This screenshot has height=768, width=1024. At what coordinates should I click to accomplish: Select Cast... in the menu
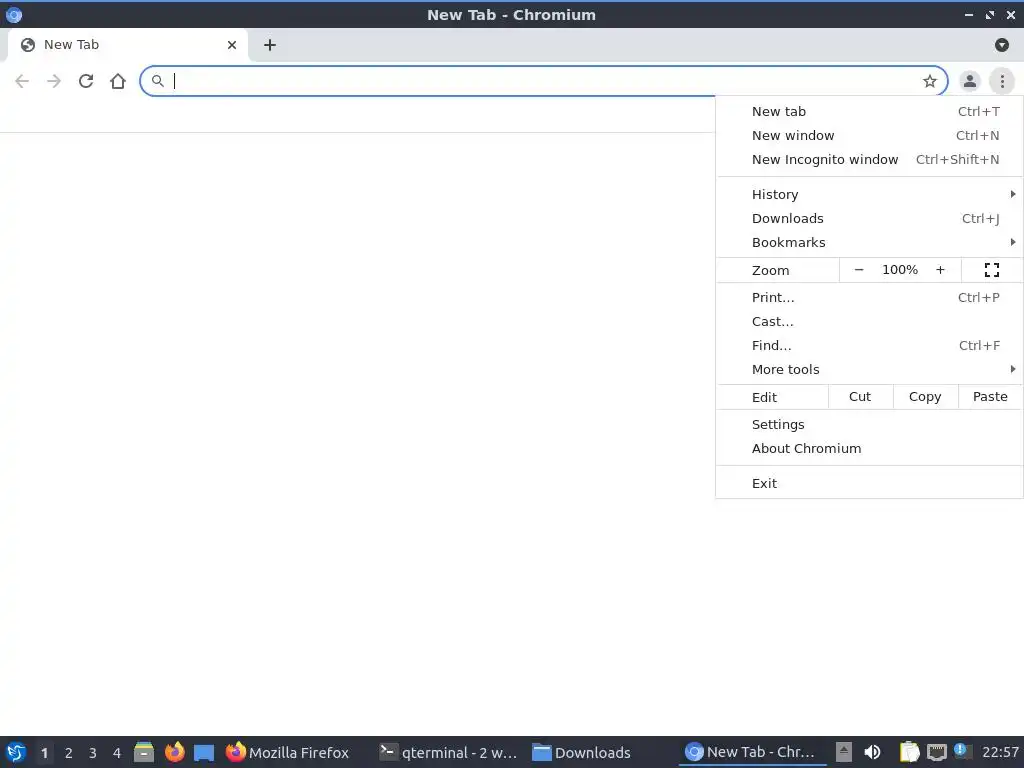(869, 322)
